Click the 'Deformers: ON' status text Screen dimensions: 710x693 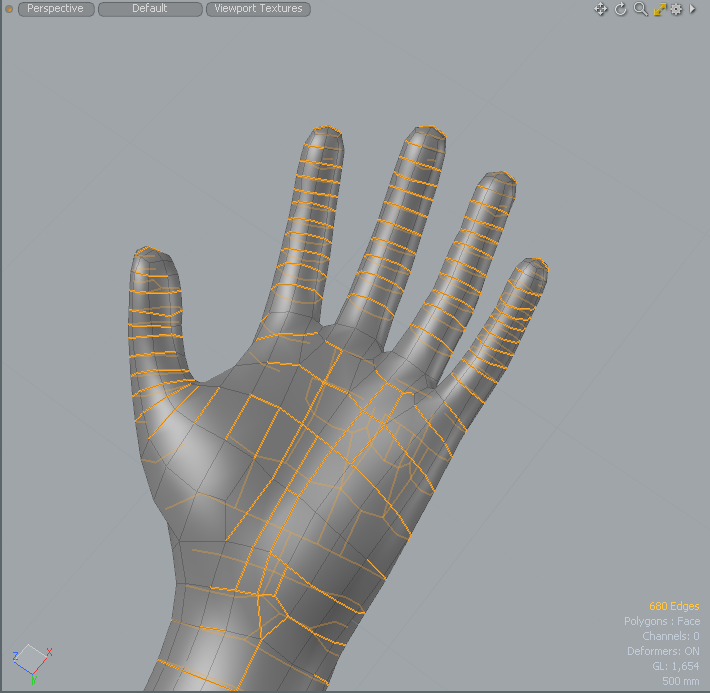663,651
